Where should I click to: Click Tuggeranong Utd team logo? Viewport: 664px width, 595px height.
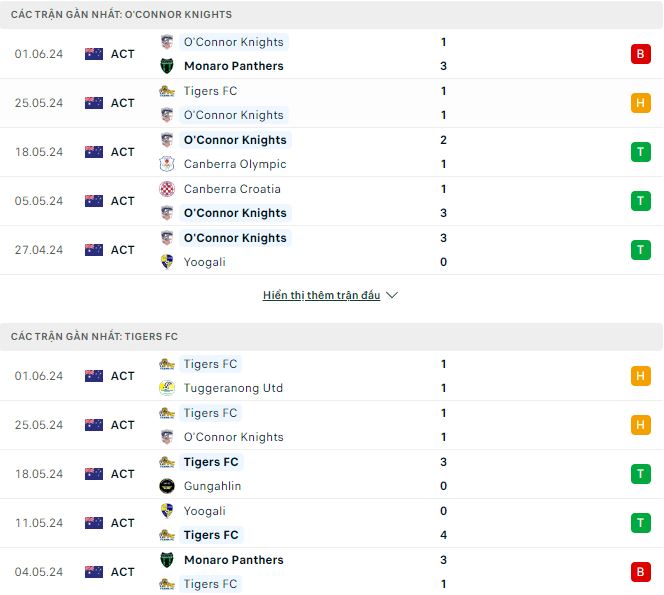coord(167,388)
